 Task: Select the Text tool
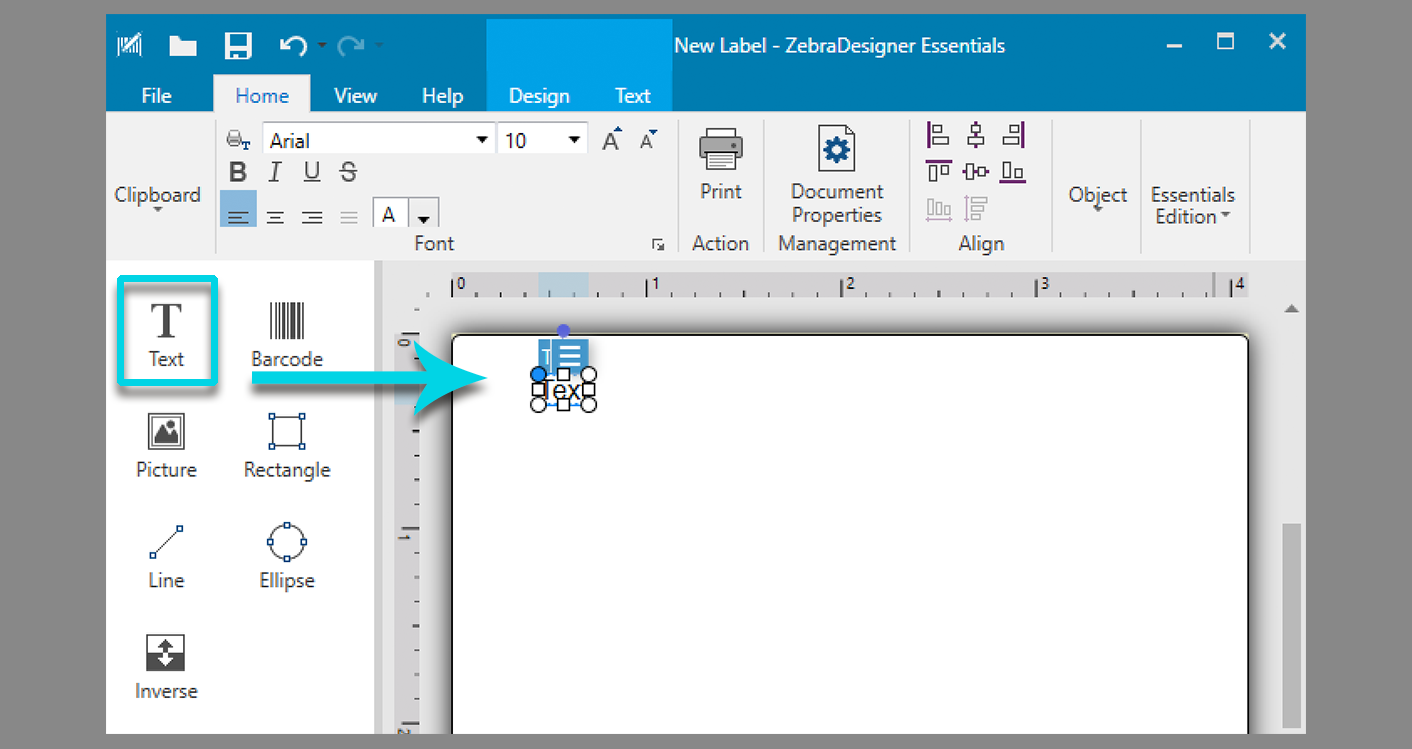(166, 333)
